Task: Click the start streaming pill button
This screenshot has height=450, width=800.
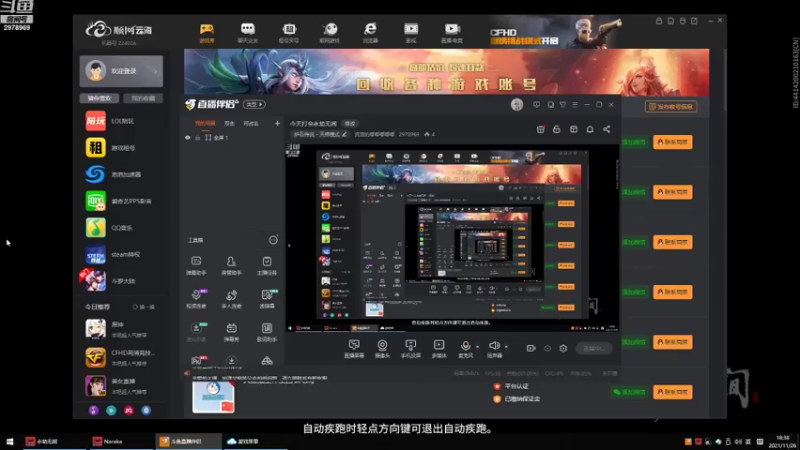Action: click(594, 348)
